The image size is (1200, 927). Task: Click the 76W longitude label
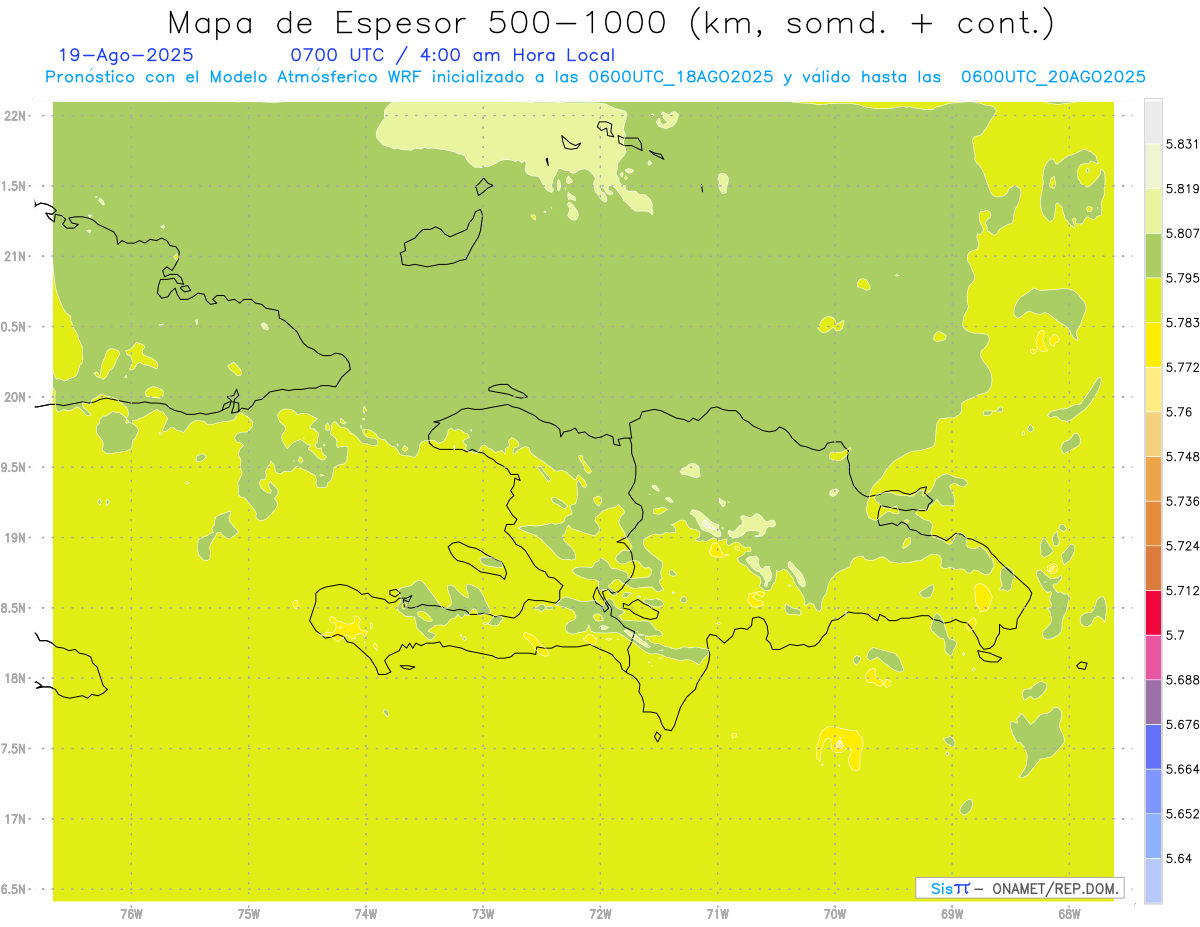coord(131,914)
